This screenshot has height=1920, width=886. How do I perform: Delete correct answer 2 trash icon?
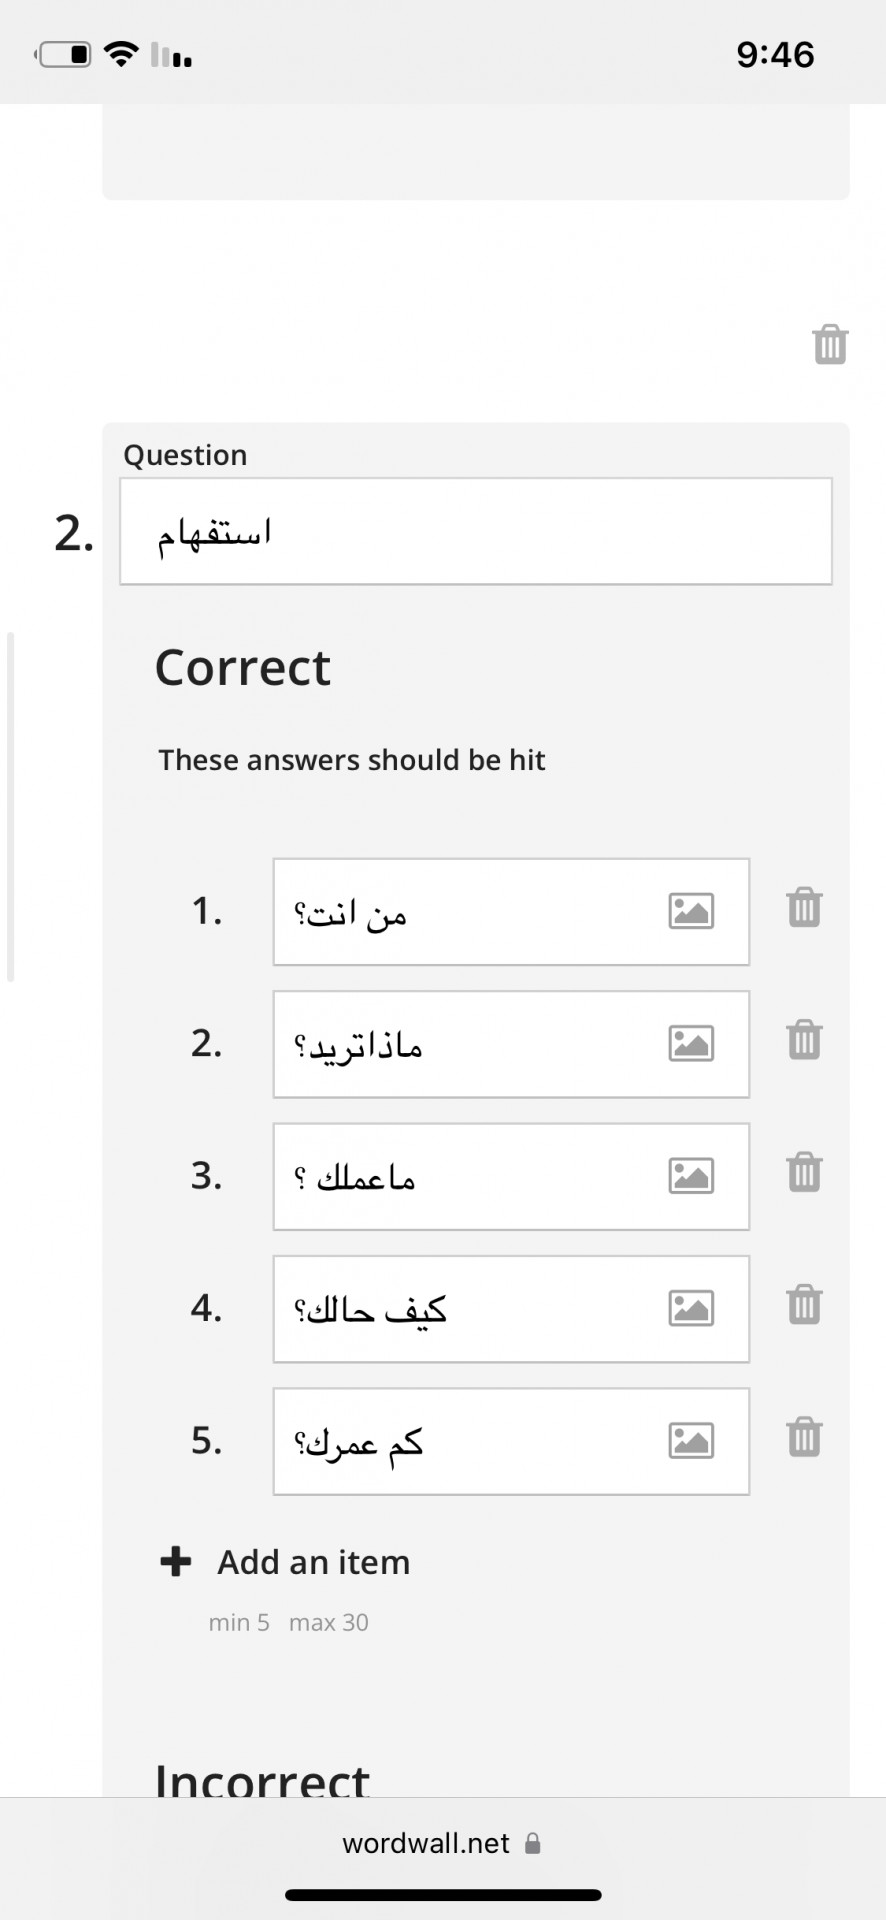point(804,1040)
